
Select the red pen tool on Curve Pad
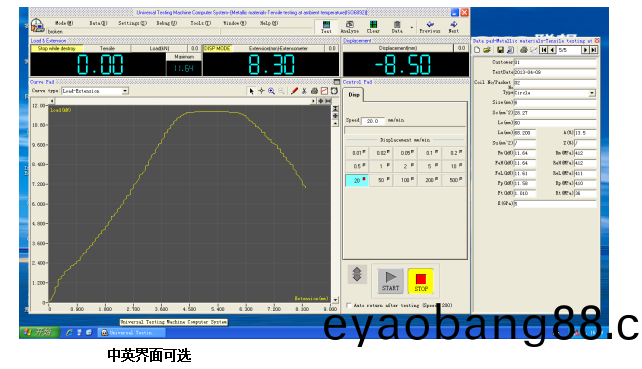pos(294,91)
